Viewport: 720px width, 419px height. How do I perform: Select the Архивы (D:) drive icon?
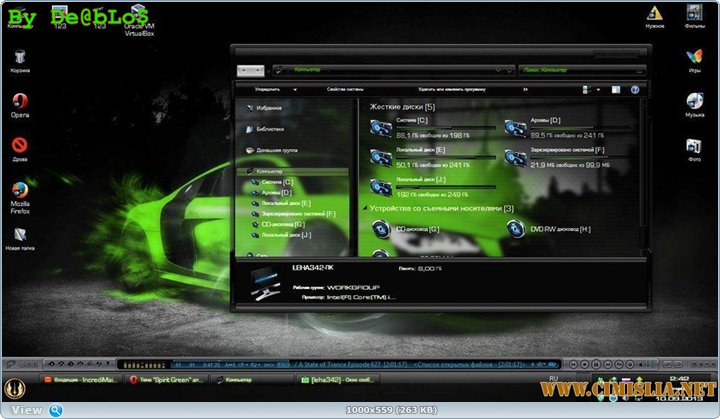(x=515, y=128)
